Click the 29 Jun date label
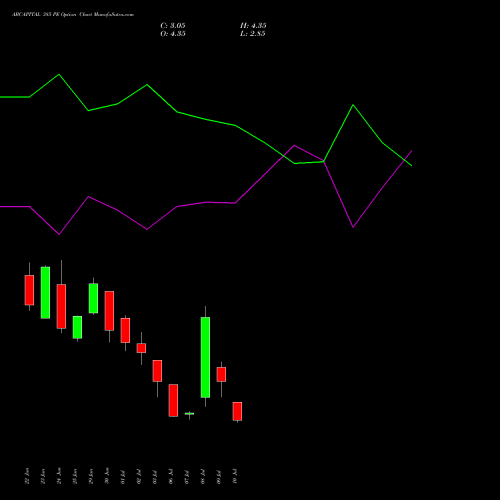Viewport: 500px width, 500px height. click(91, 476)
